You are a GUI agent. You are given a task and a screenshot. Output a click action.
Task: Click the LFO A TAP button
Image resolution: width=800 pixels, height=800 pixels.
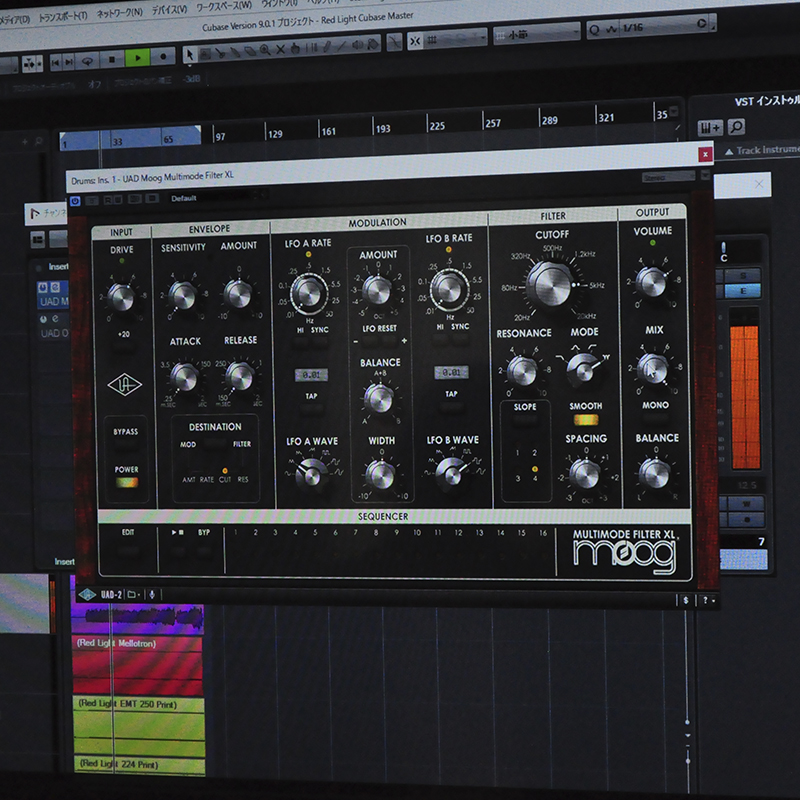[311, 408]
